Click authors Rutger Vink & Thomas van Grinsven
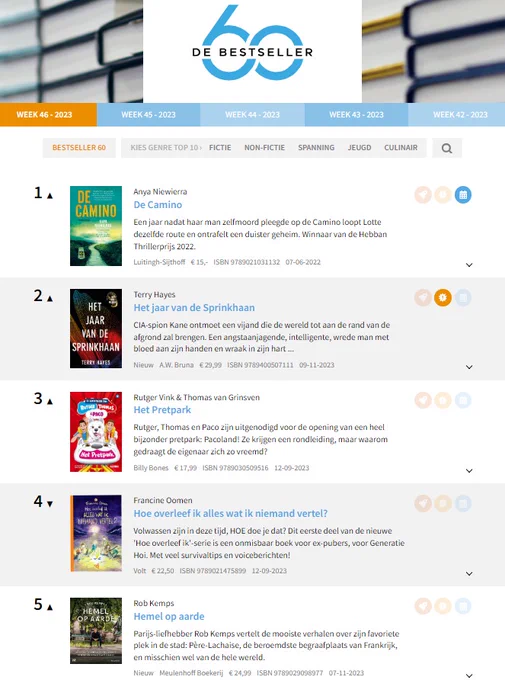This screenshot has width=505, height=680. pos(197,397)
